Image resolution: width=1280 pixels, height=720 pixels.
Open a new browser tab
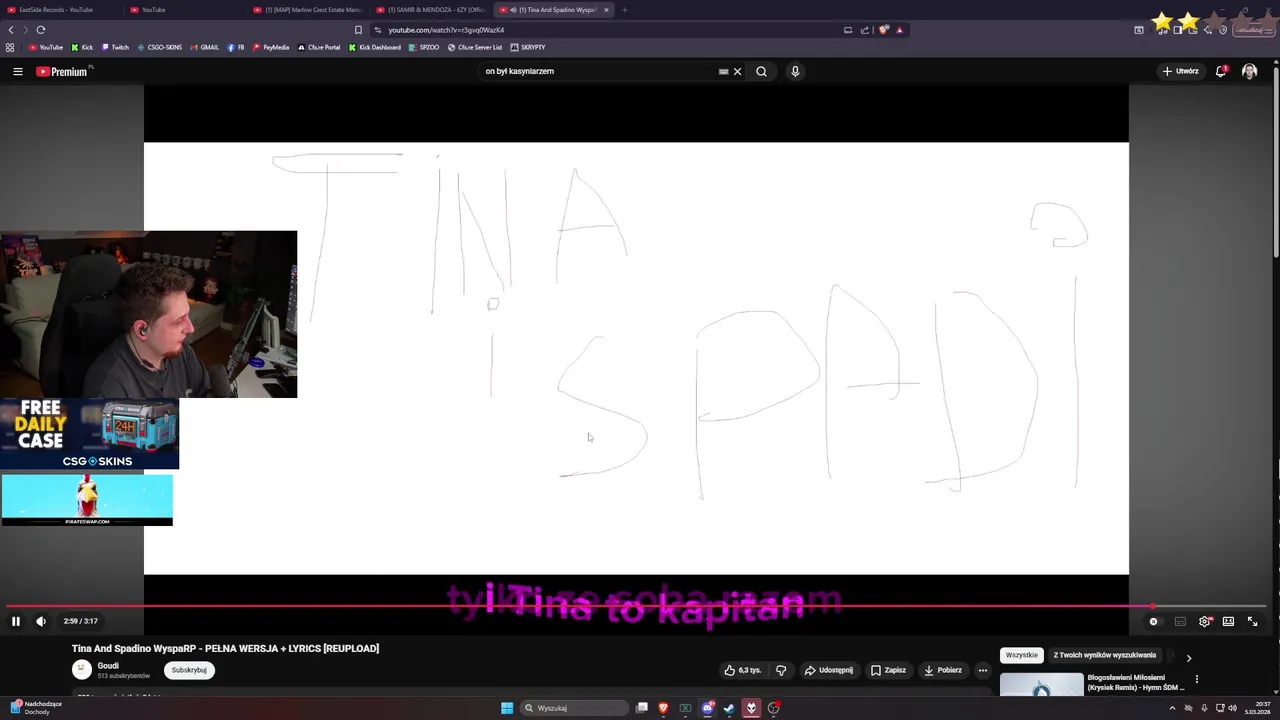[624, 10]
